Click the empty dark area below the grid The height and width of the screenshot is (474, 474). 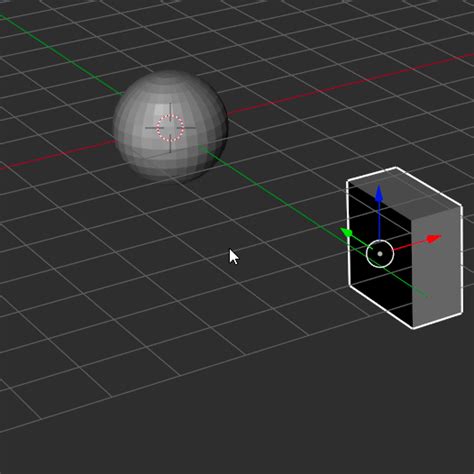[300, 433]
